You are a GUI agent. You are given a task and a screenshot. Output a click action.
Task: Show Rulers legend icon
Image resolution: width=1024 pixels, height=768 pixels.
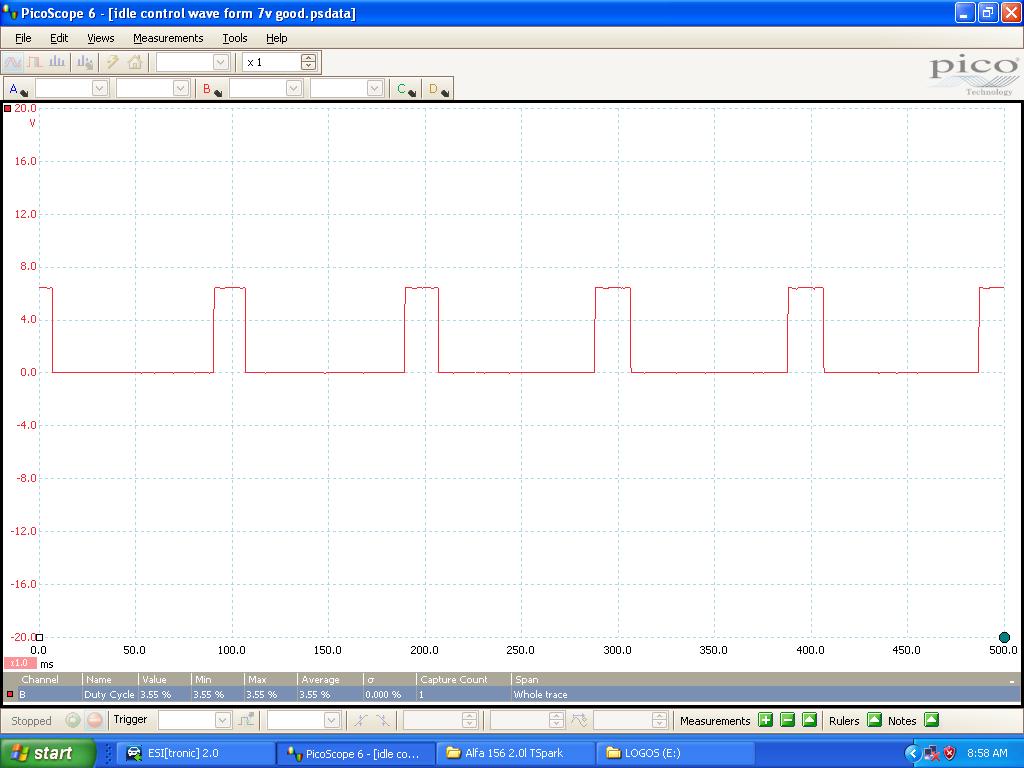point(874,720)
